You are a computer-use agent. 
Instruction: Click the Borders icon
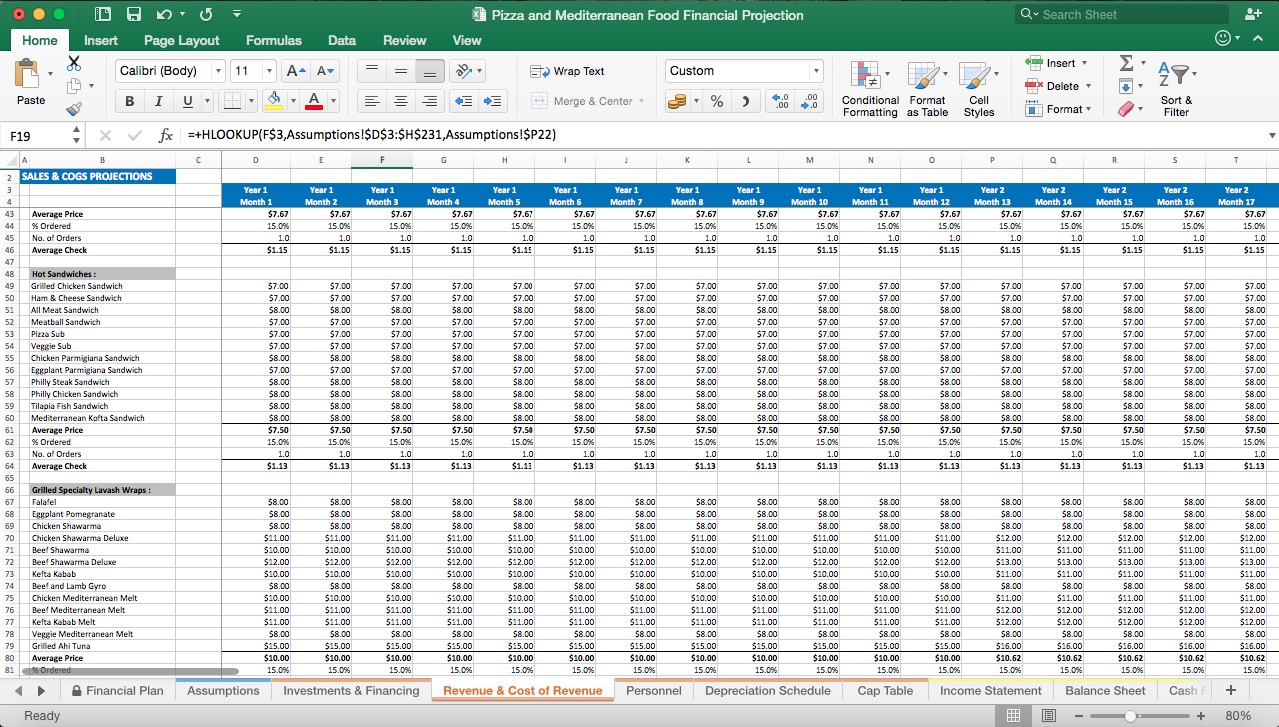pyautogui.click(x=230, y=101)
